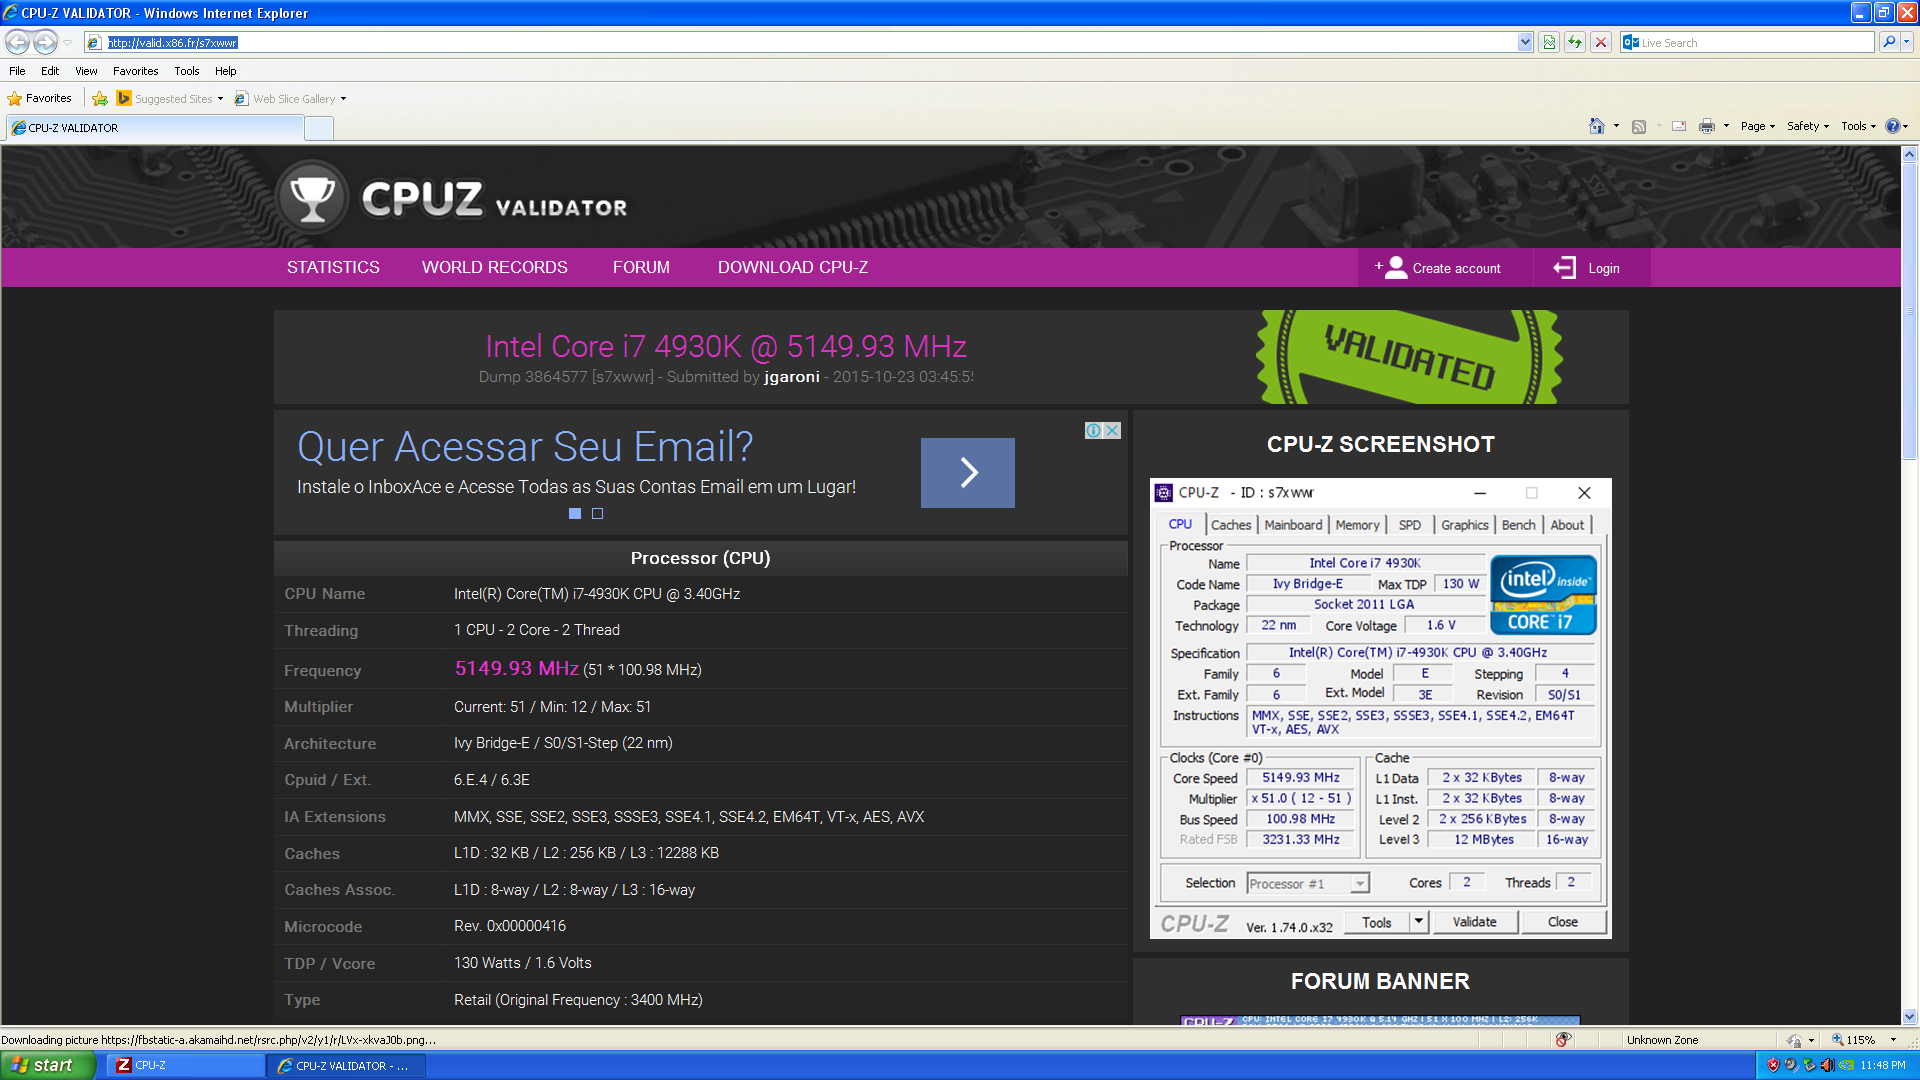The image size is (1920, 1080).
Task: Click the VALIDATED green stamp badge
Action: 1409,356
